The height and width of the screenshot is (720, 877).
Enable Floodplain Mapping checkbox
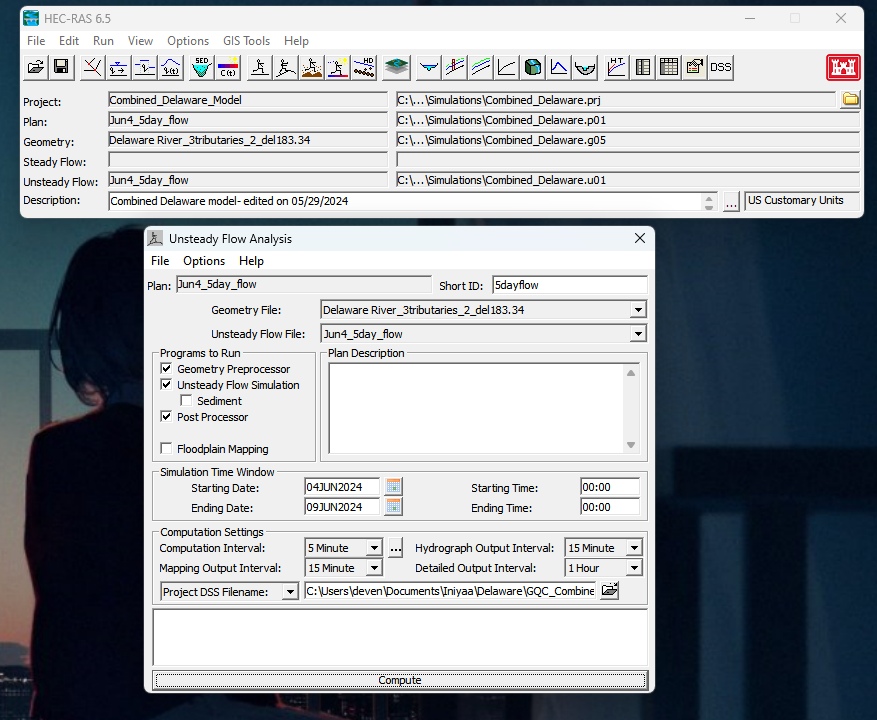pyautogui.click(x=166, y=449)
